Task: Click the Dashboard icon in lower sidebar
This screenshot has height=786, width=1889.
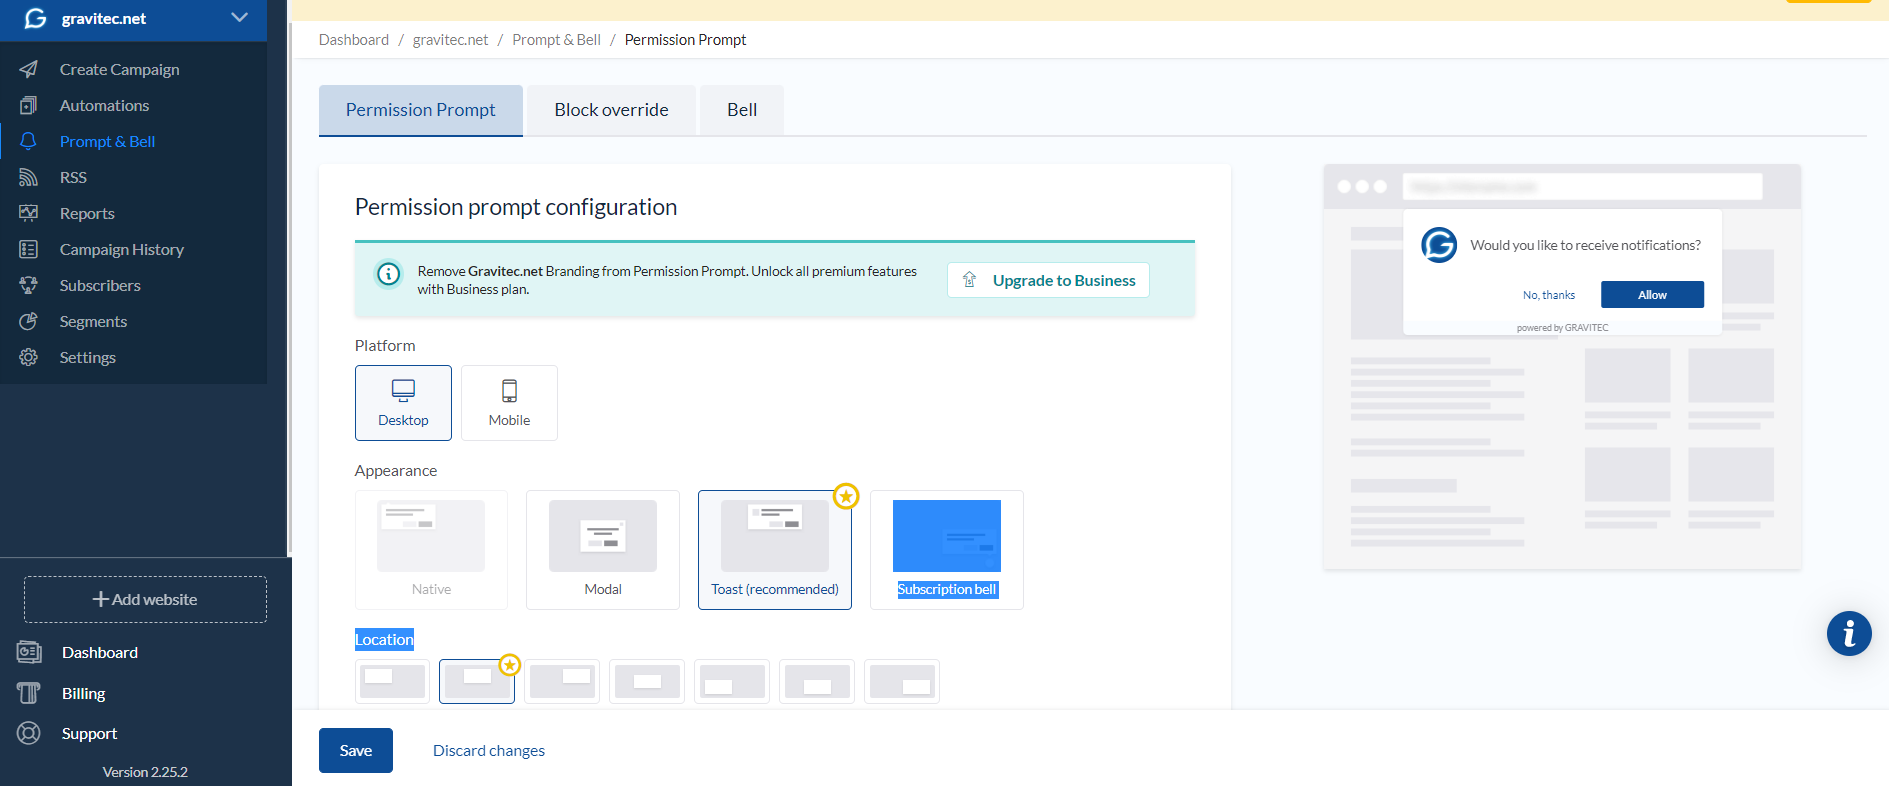Action: click(29, 652)
